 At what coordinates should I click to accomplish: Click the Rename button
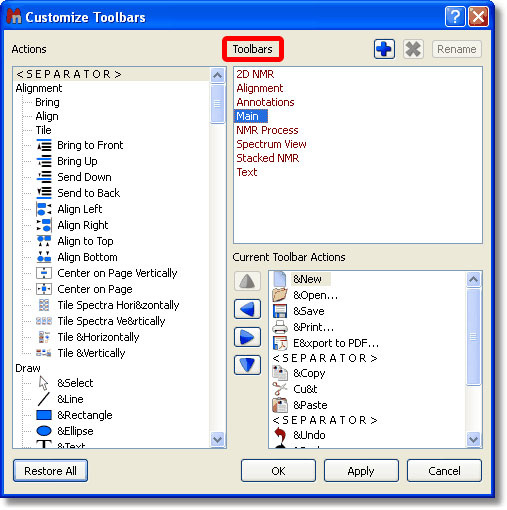point(457,49)
